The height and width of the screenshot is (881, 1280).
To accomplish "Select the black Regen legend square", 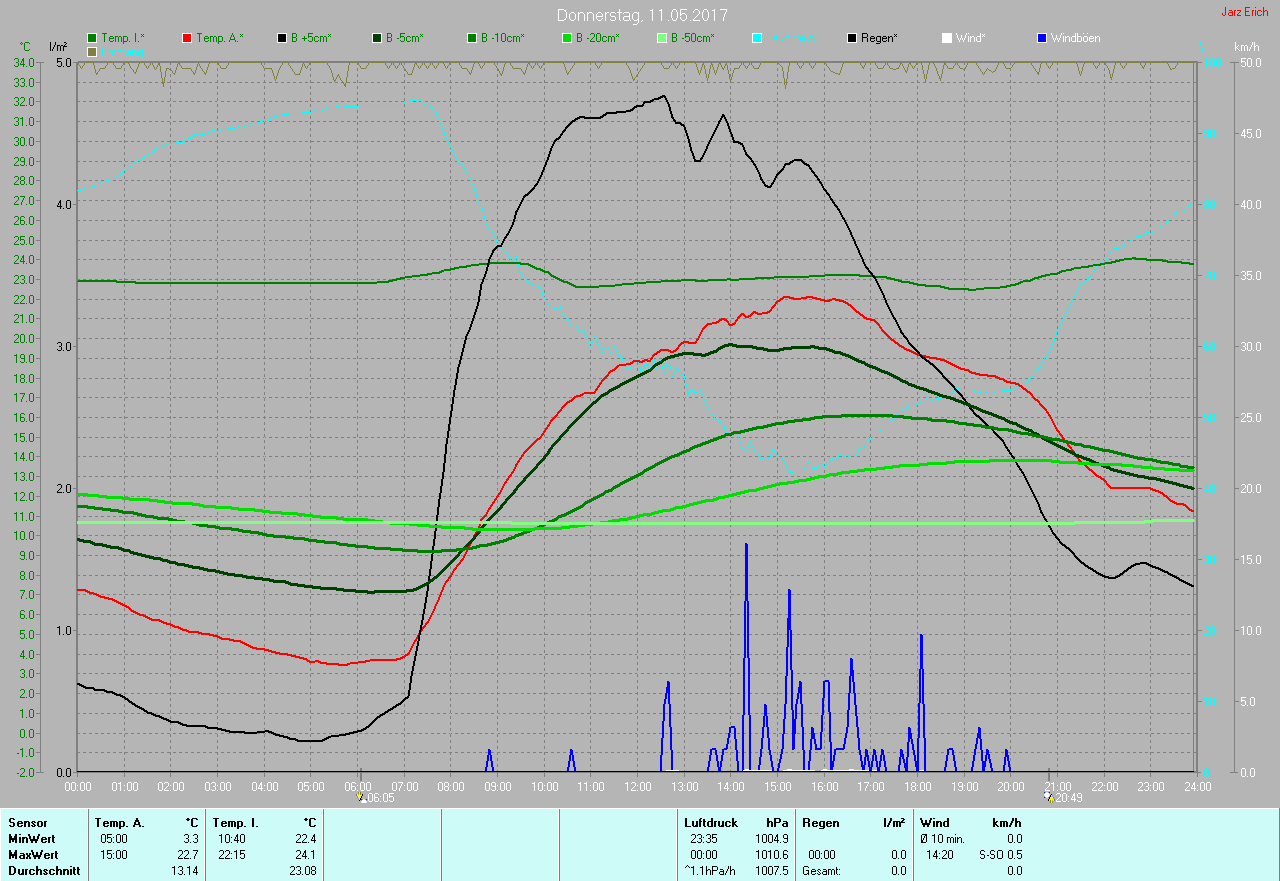I will (852, 38).
